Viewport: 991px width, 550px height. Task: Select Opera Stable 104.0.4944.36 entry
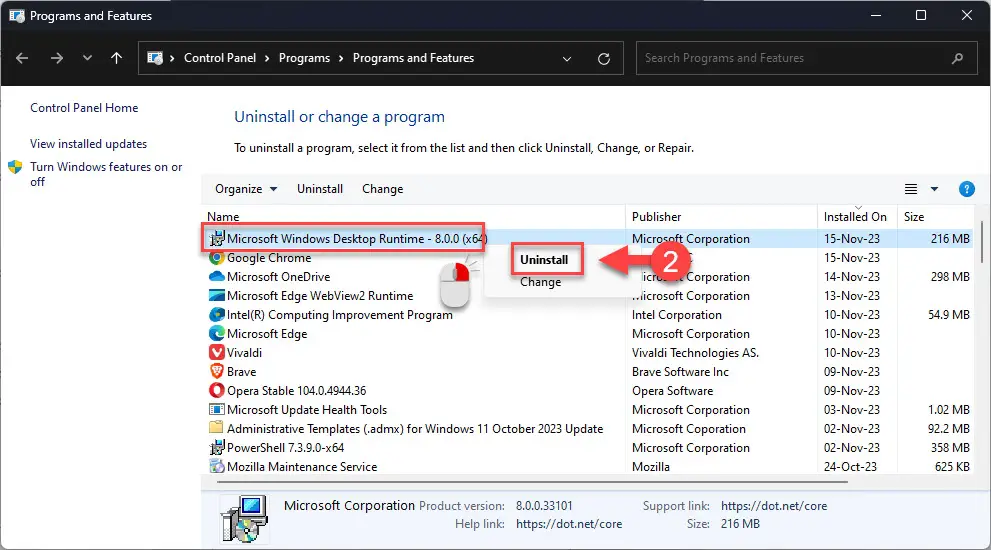tap(296, 391)
